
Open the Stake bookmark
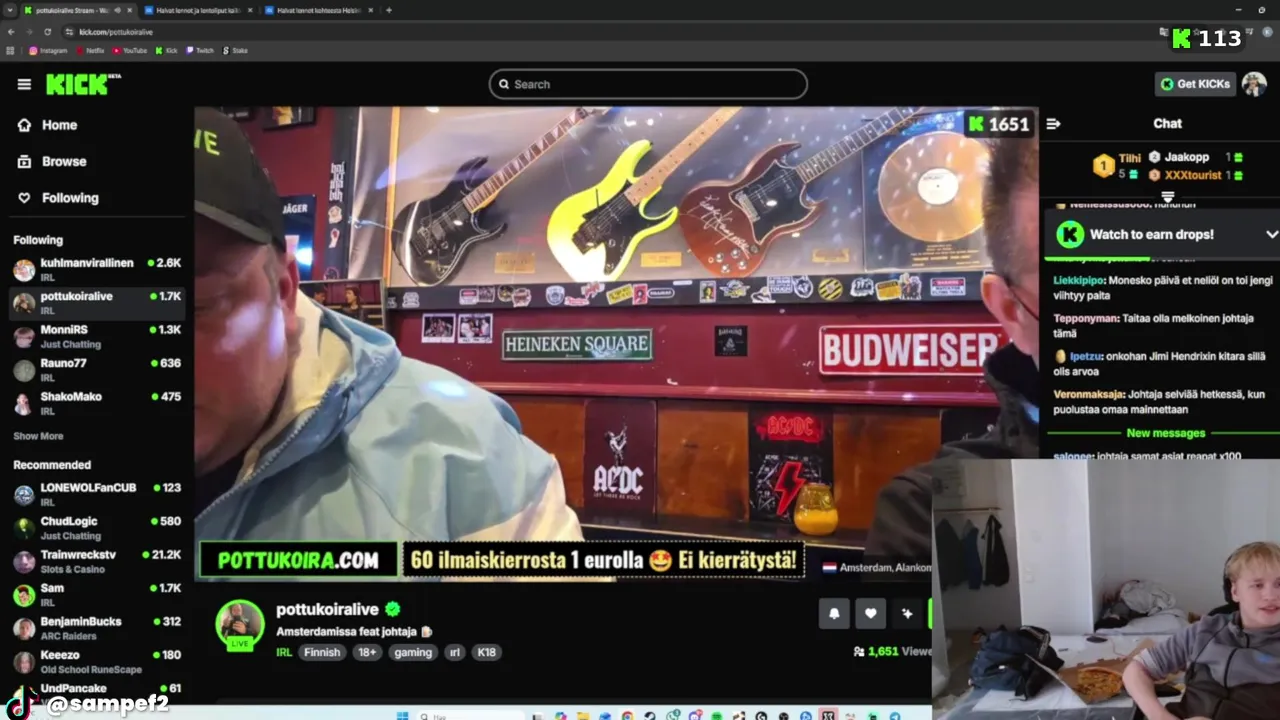236,50
